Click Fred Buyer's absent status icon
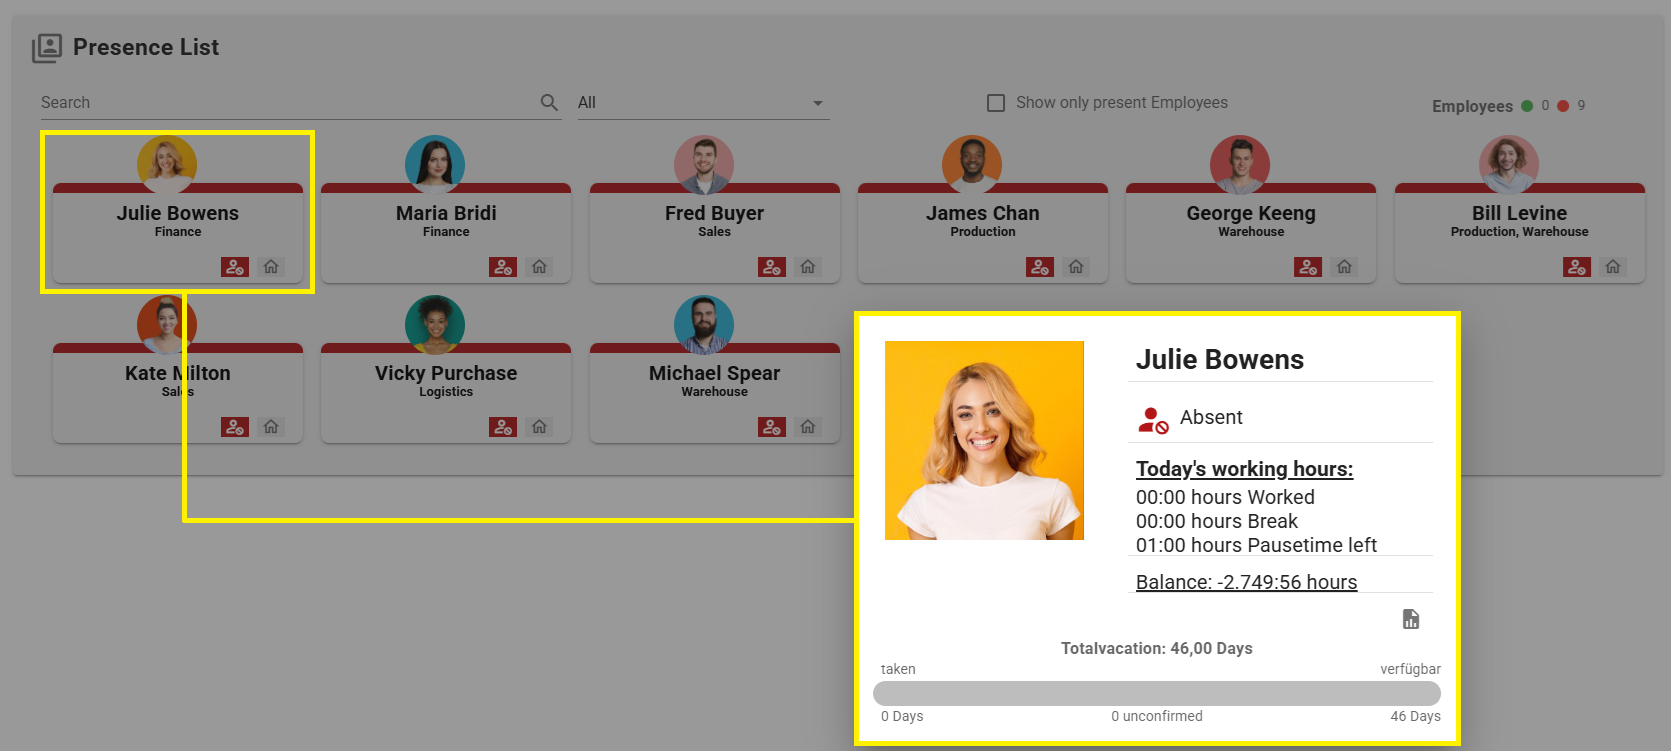 click(x=771, y=267)
